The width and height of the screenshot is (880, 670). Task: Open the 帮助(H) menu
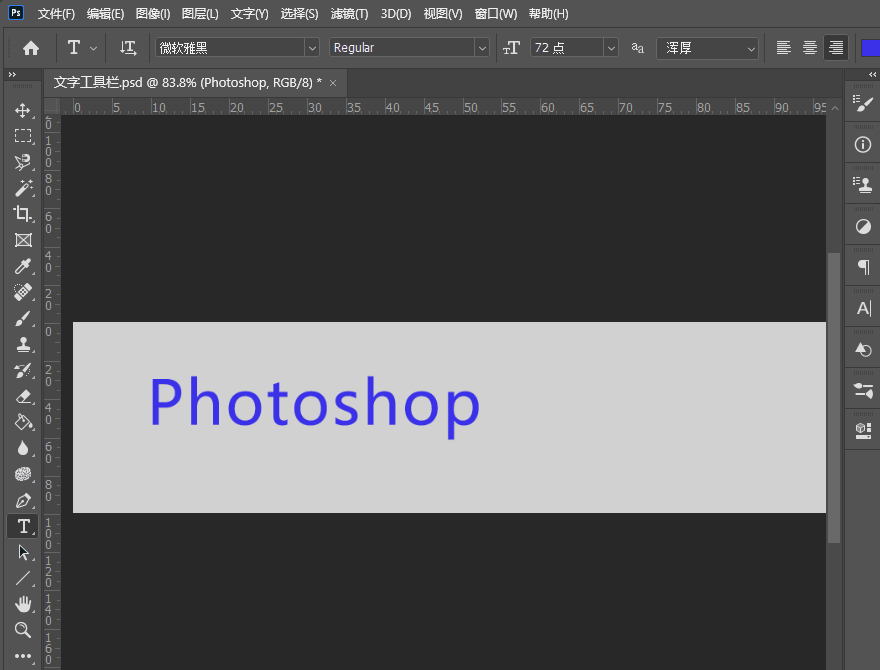[x=548, y=14]
